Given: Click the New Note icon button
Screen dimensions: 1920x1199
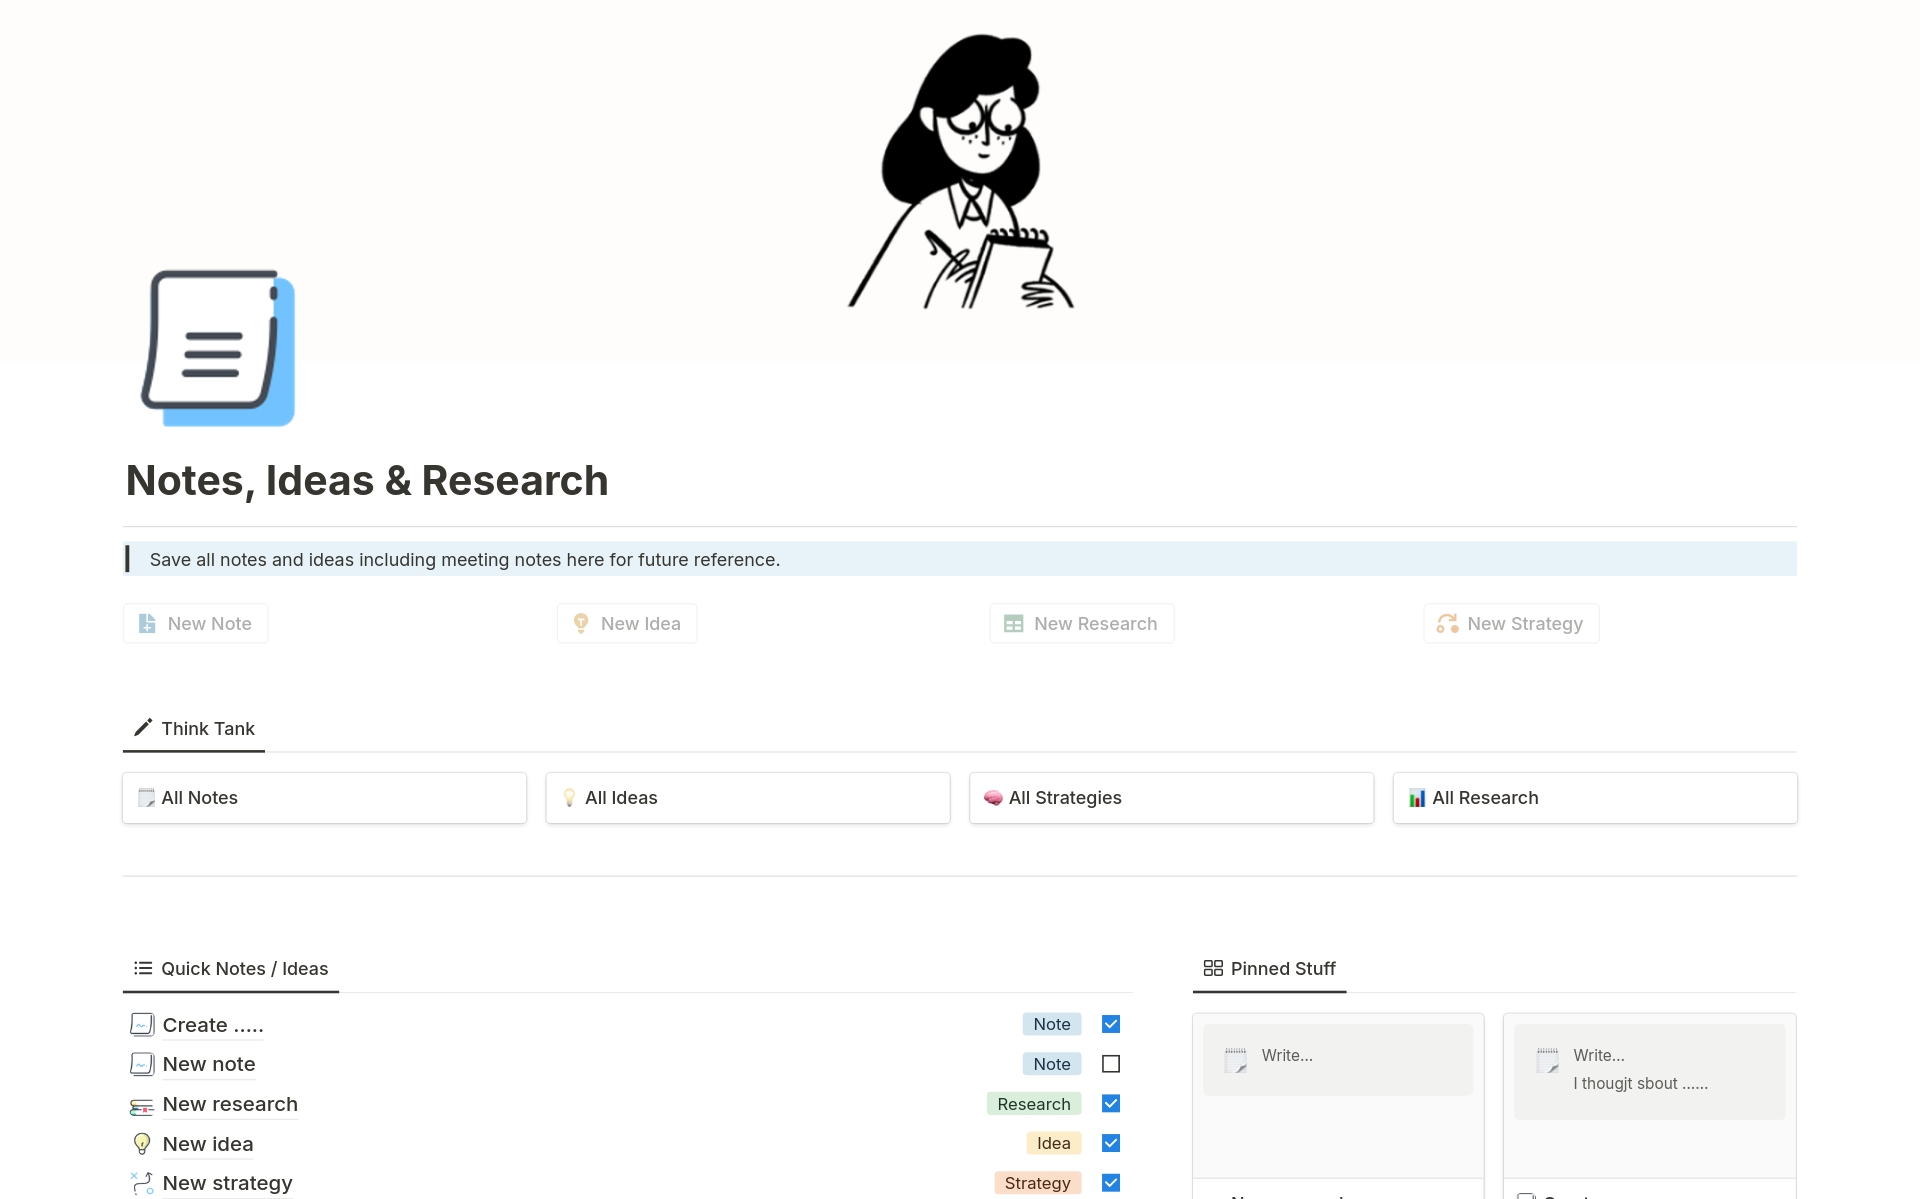Looking at the screenshot, I should click(x=148, y=623).
